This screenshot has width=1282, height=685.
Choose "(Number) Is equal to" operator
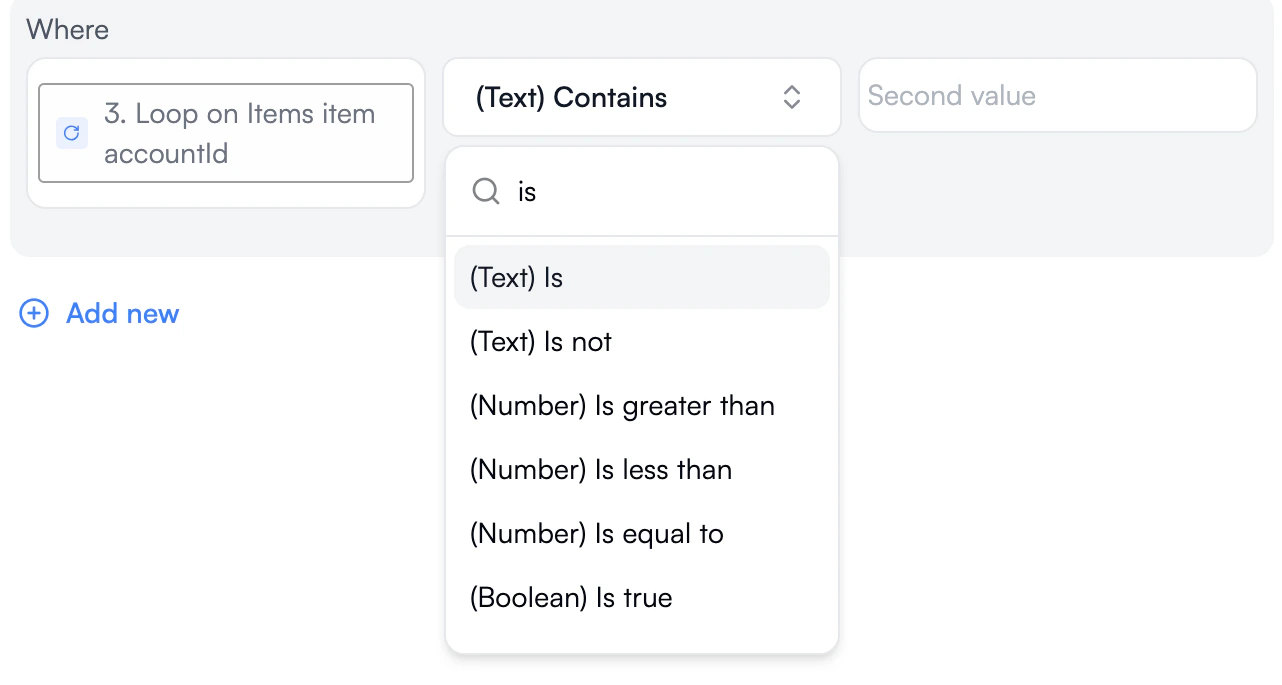597,534
